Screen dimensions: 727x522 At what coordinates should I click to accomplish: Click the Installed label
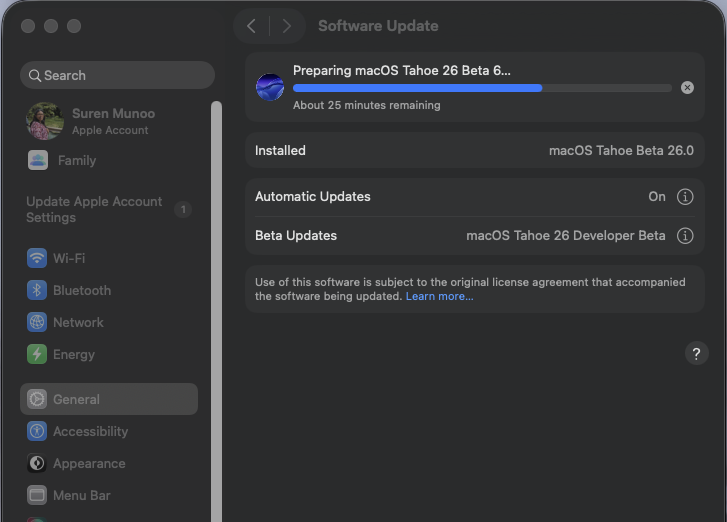pyautogui.click(x=280, y=150)
